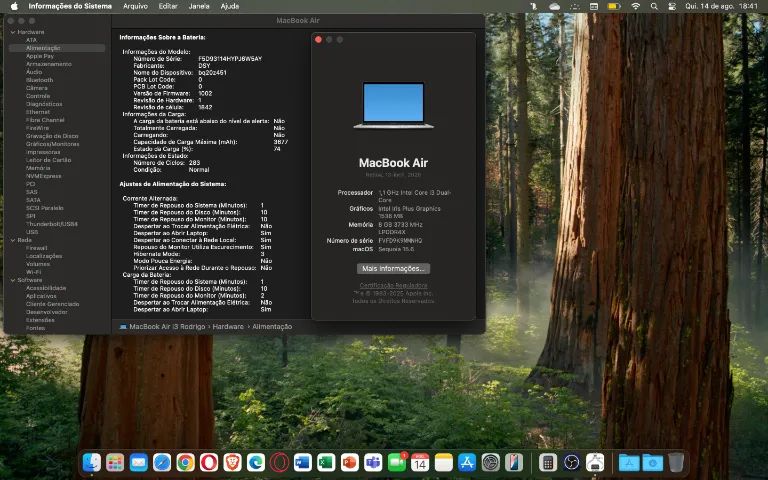
Task: Click Hardware in the path bar
Action: click(228, 326)
